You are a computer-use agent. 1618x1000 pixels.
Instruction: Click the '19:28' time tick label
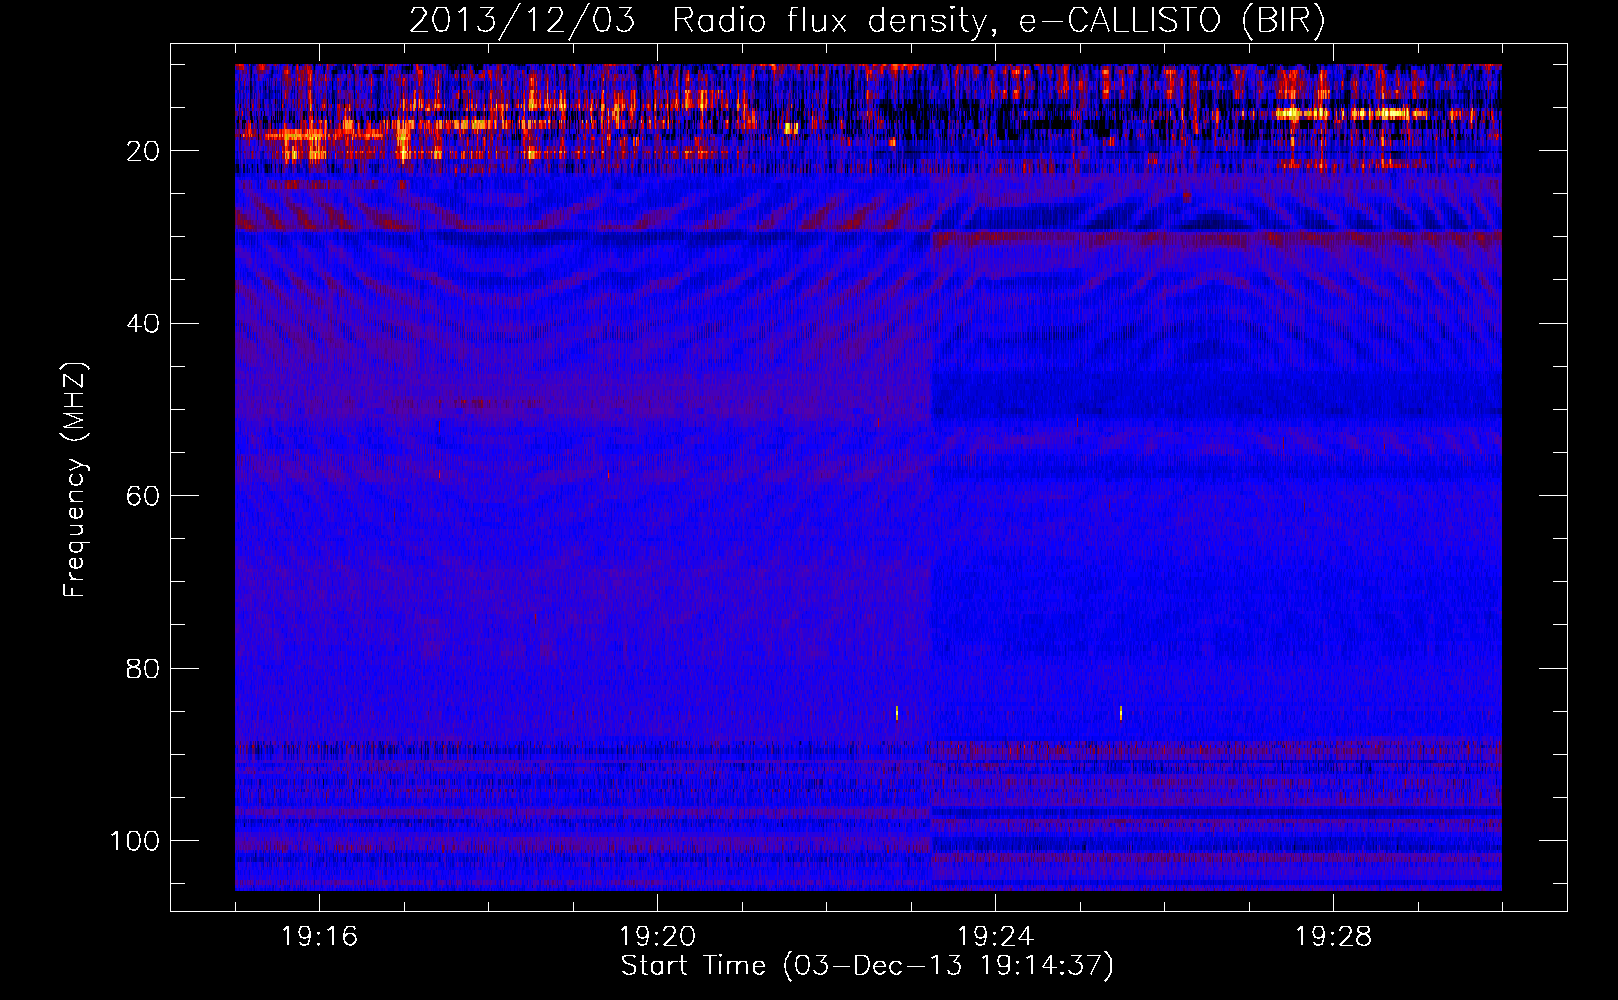pos(1334,937)
